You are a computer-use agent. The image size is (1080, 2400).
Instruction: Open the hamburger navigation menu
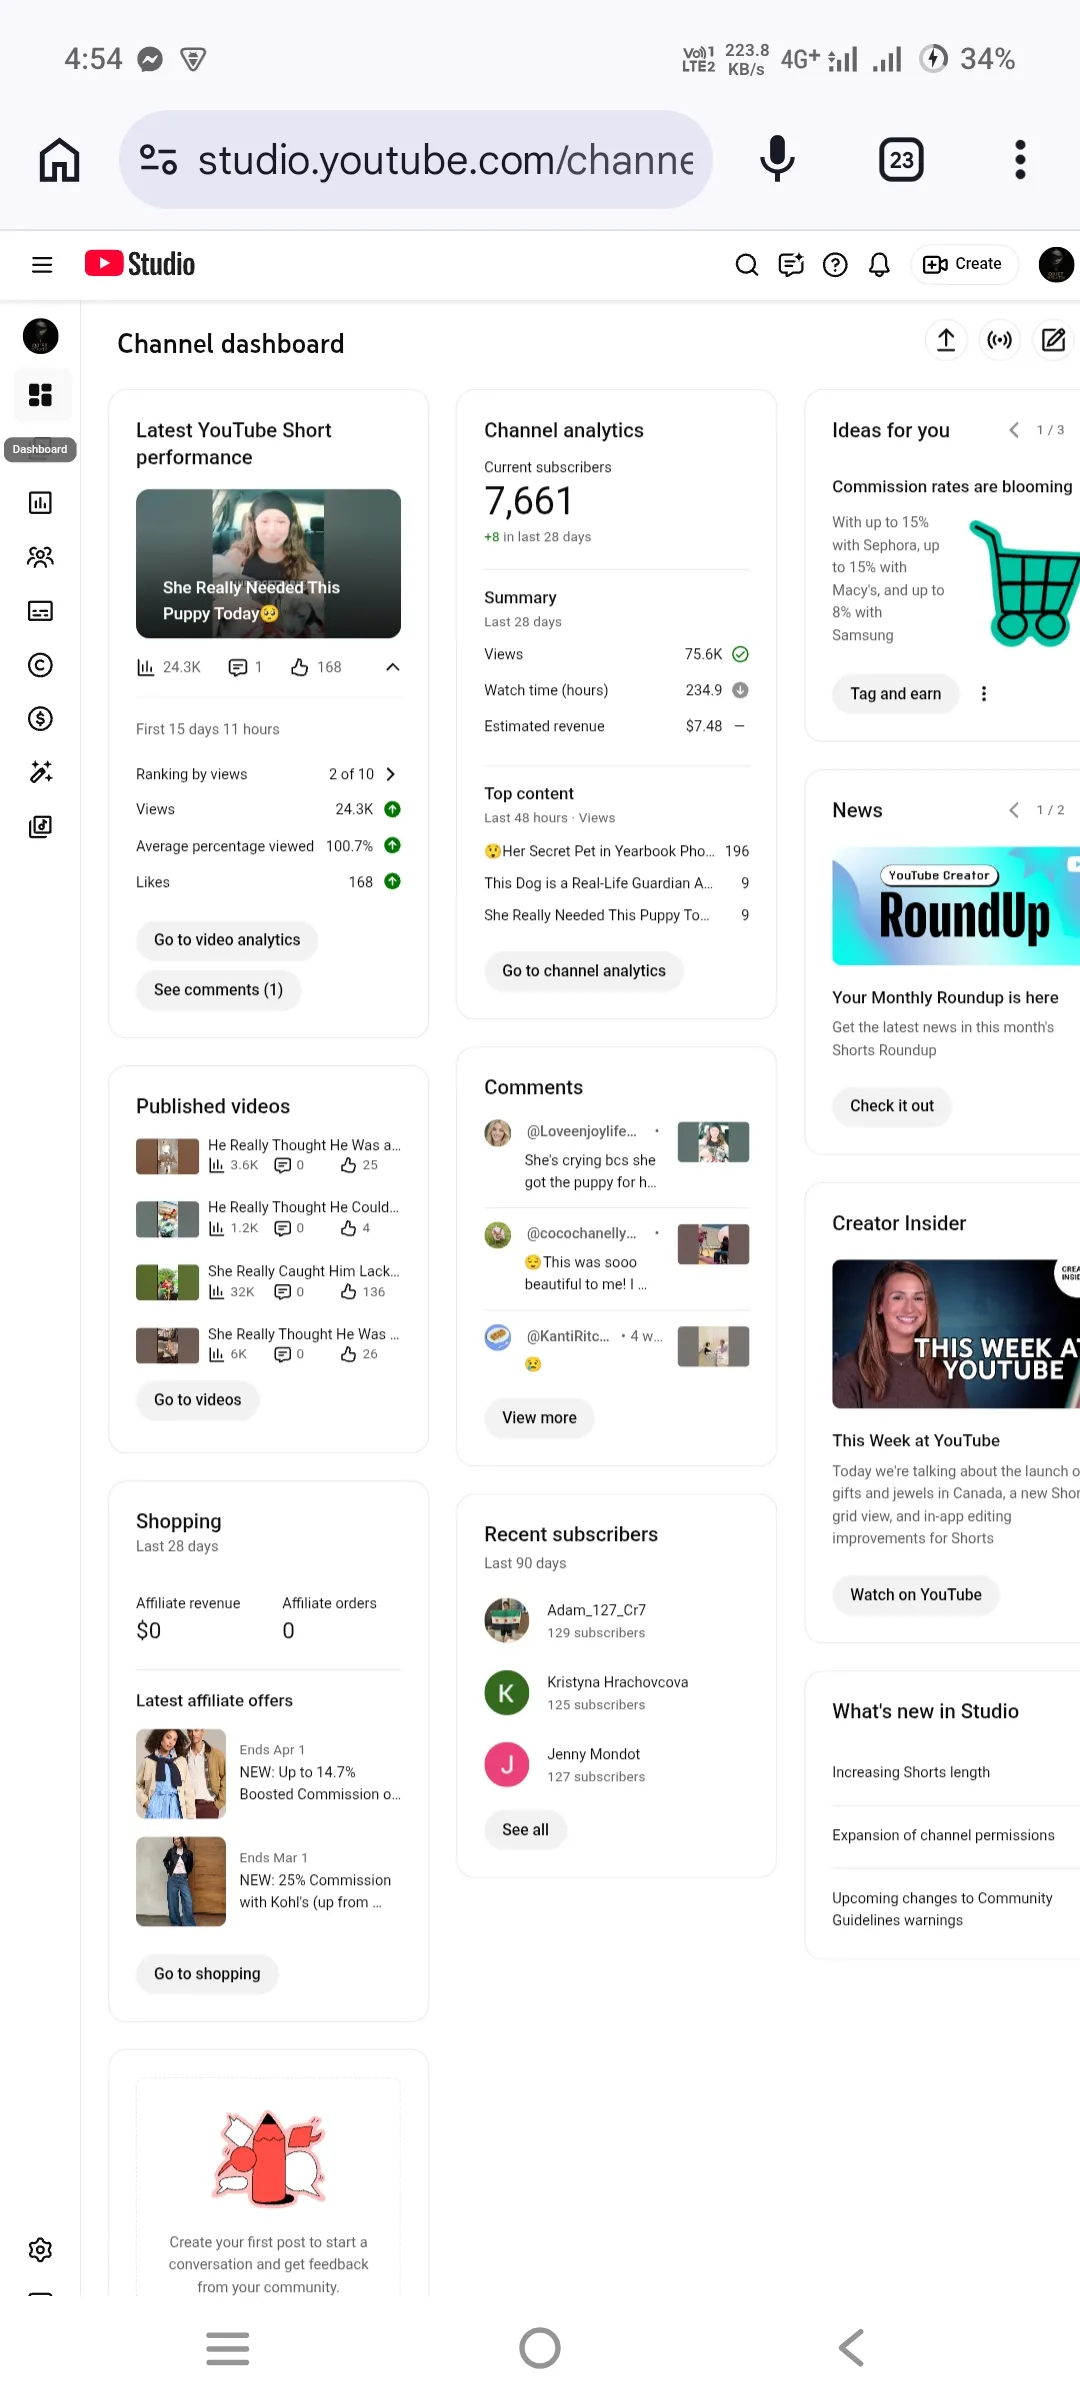click(x=42, y=265)
